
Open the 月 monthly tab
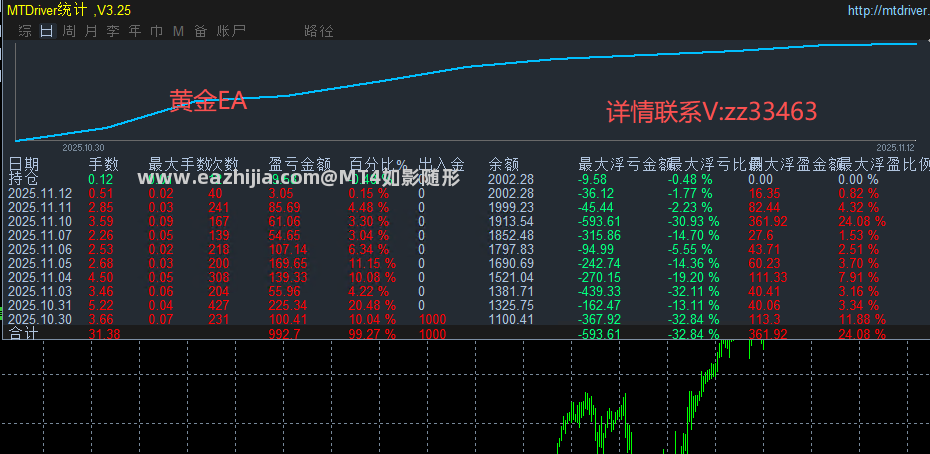pyautogui.click(x=91, y=31)
